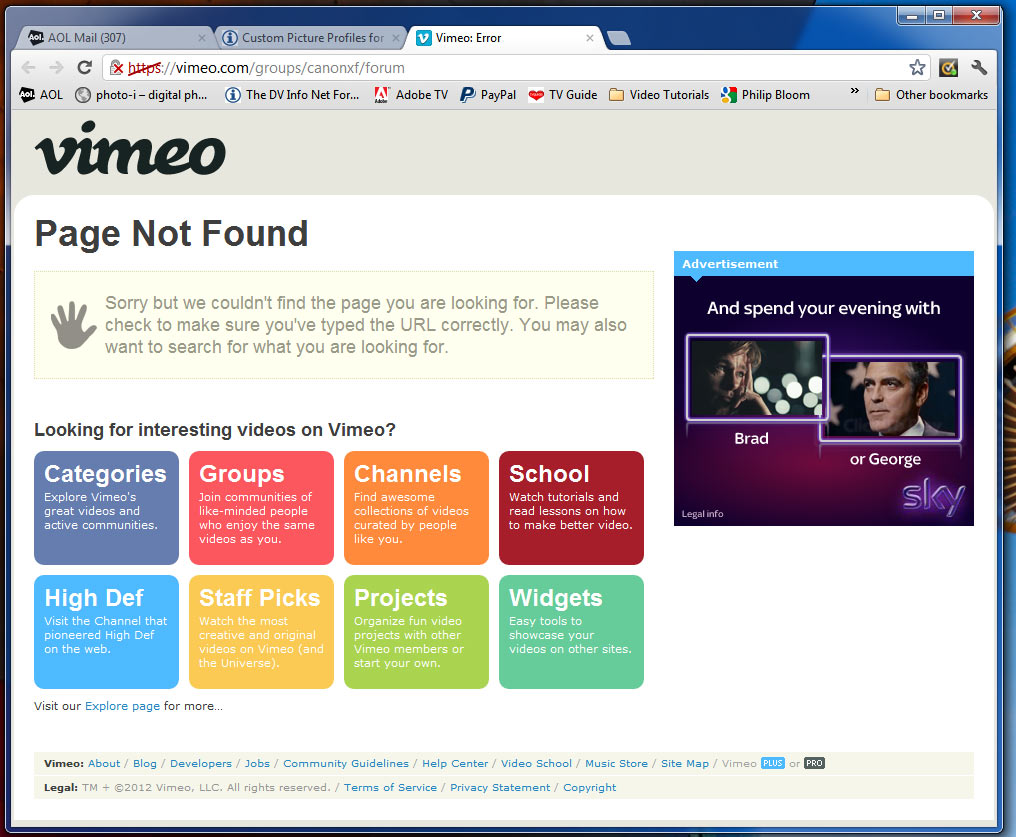Click the Vimeo logo

(130, 148)
